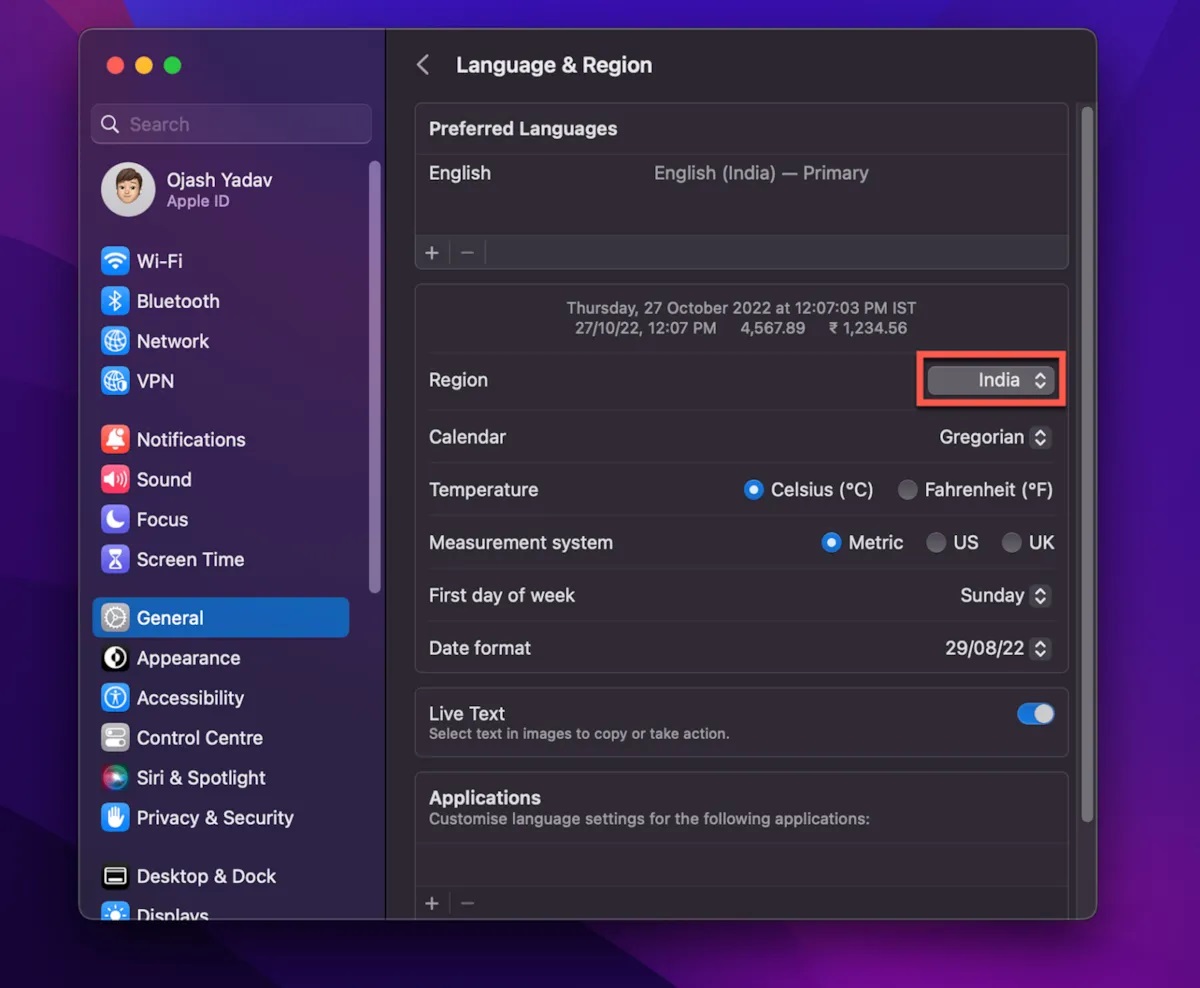Click the 4,567.89 number sample
1200x988 pixels.
tap(773, 328)
